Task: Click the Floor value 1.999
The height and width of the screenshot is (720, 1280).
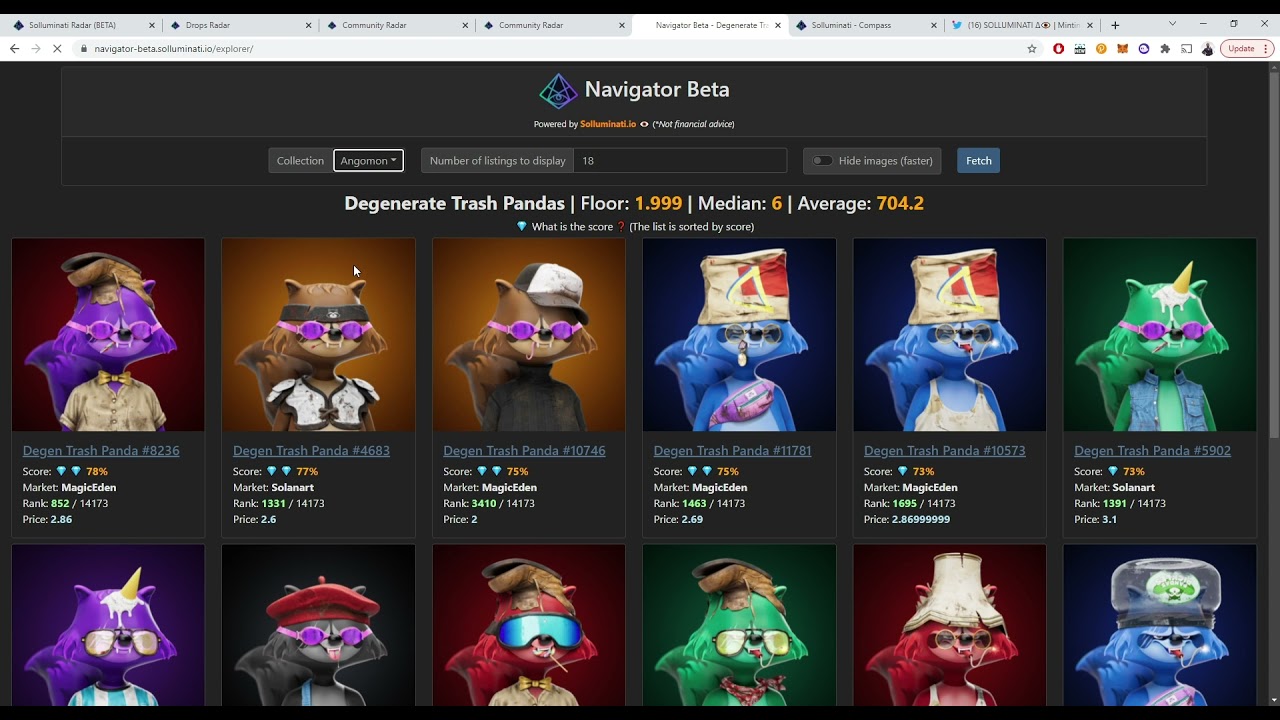Action: pos(658,204)
